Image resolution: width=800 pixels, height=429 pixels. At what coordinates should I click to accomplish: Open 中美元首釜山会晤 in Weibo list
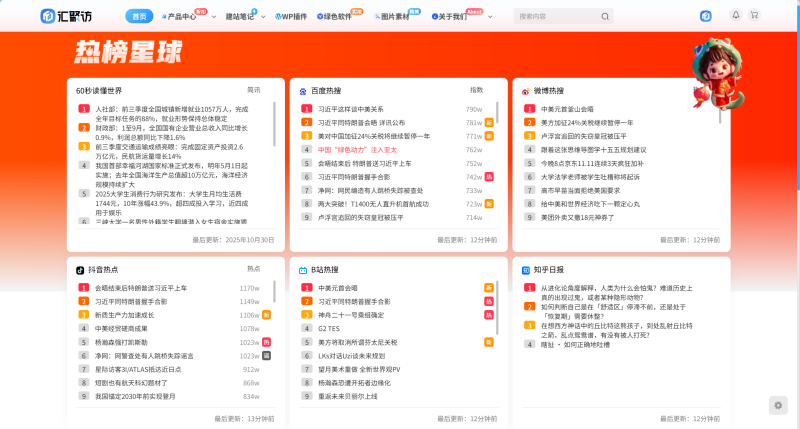(567, 109)
